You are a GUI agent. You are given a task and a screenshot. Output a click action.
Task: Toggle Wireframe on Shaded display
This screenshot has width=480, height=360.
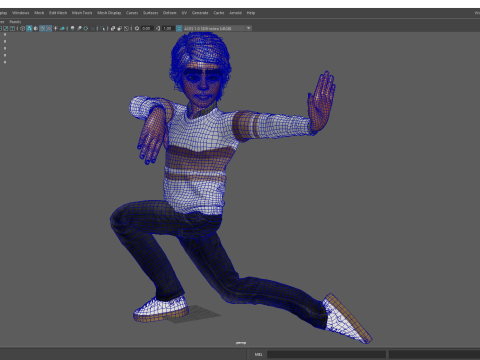tap(42, 28)
